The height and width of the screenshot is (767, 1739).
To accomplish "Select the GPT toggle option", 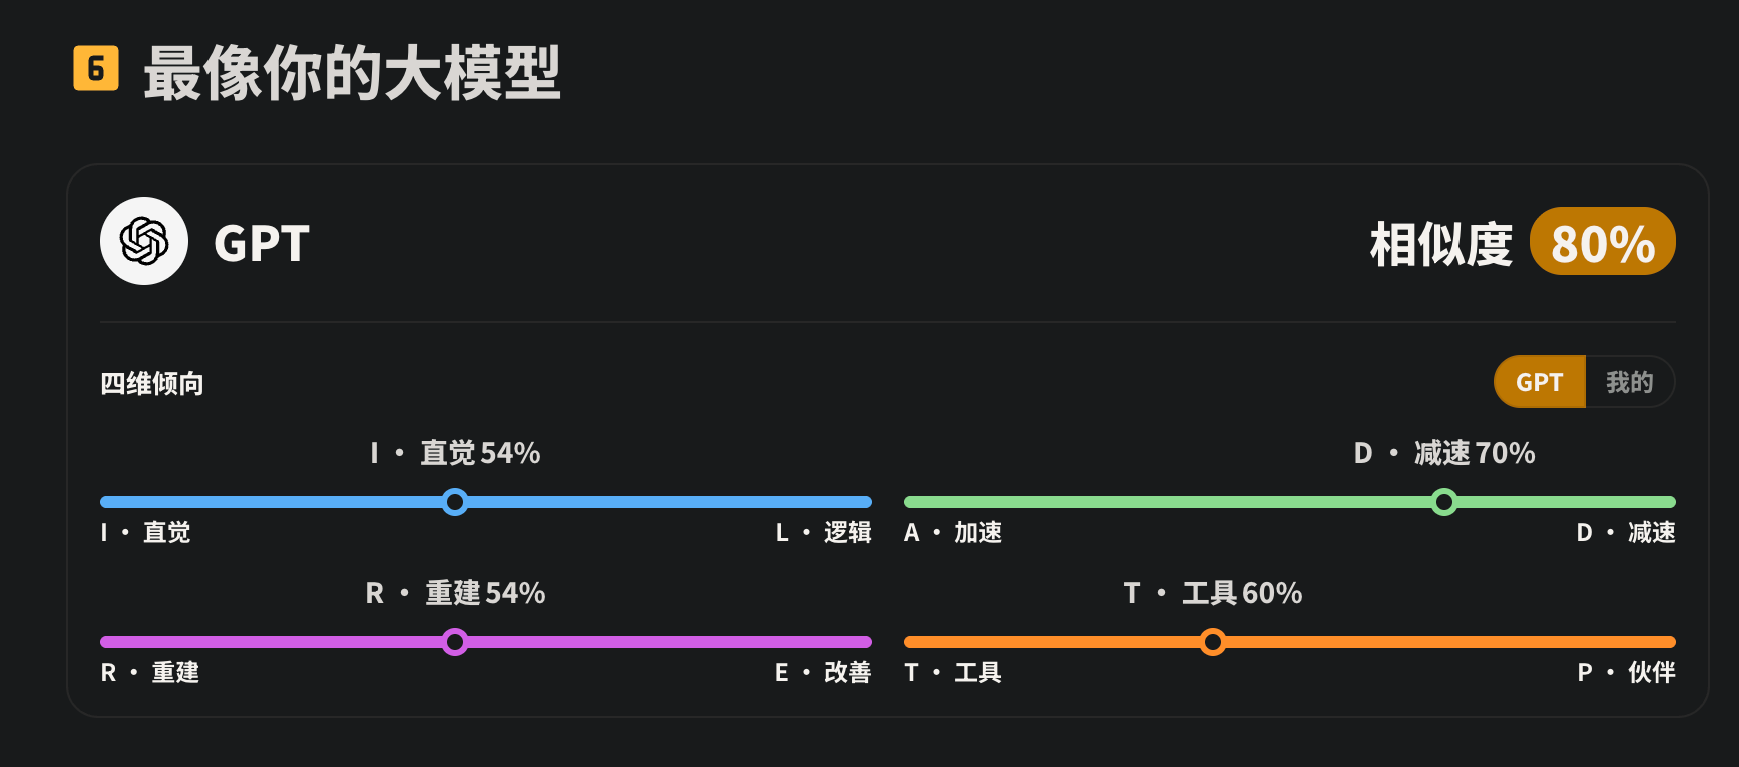I will [x=1540, y=382].
